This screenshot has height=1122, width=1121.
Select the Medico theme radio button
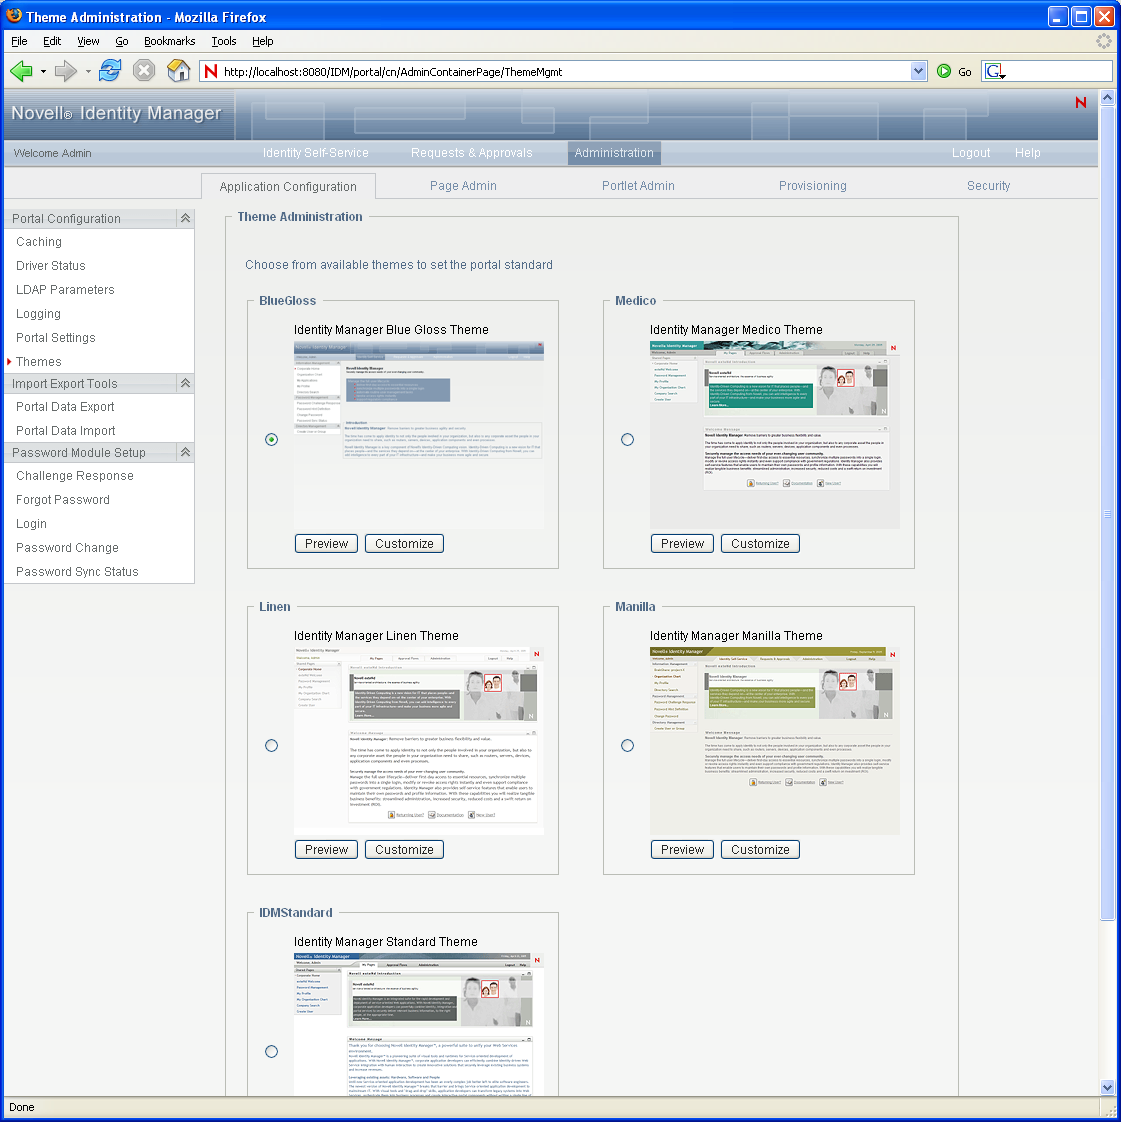627,439
